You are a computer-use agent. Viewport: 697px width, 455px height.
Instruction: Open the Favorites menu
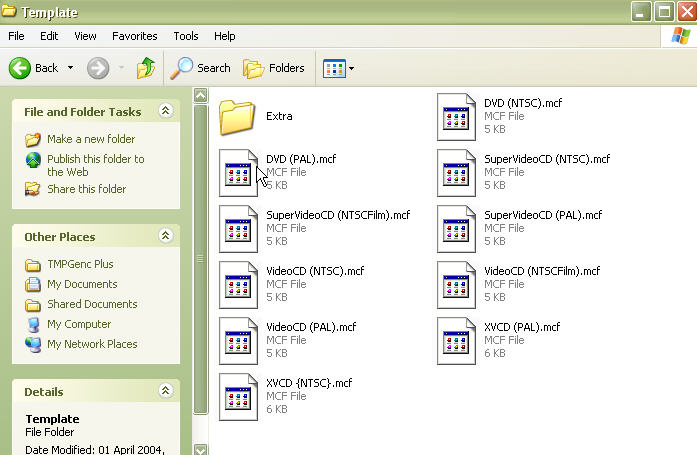pos(135,36)
